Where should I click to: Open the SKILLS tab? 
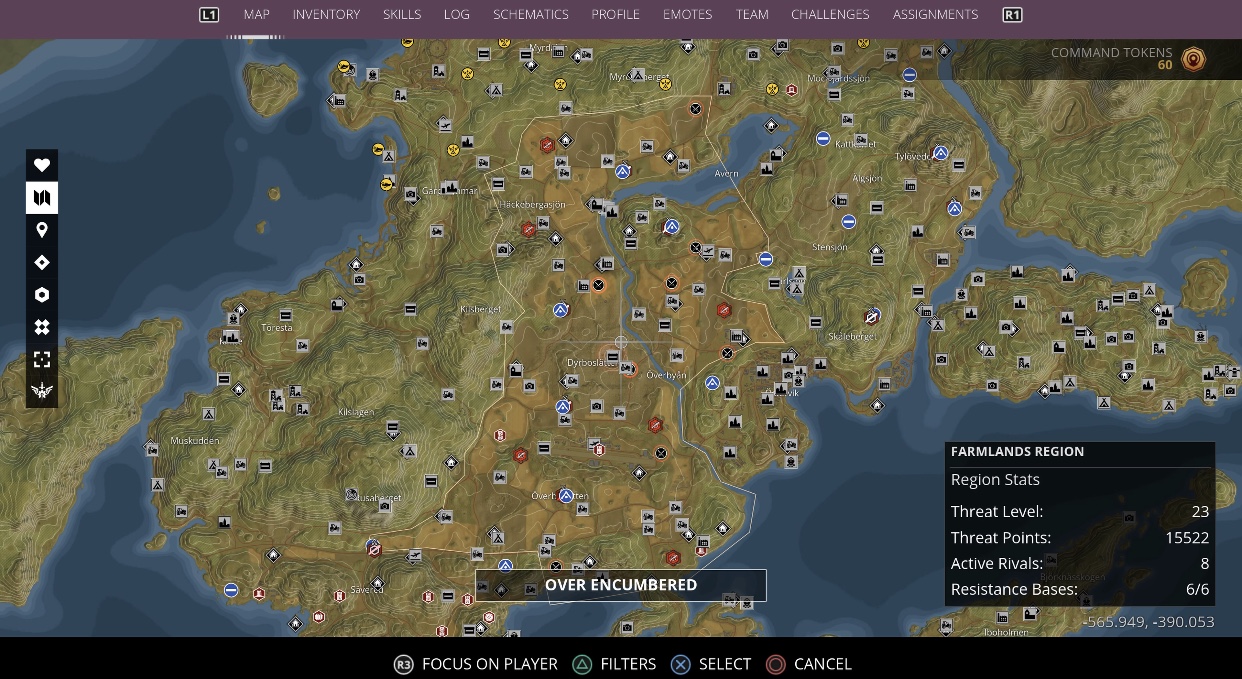pos(402,15)
